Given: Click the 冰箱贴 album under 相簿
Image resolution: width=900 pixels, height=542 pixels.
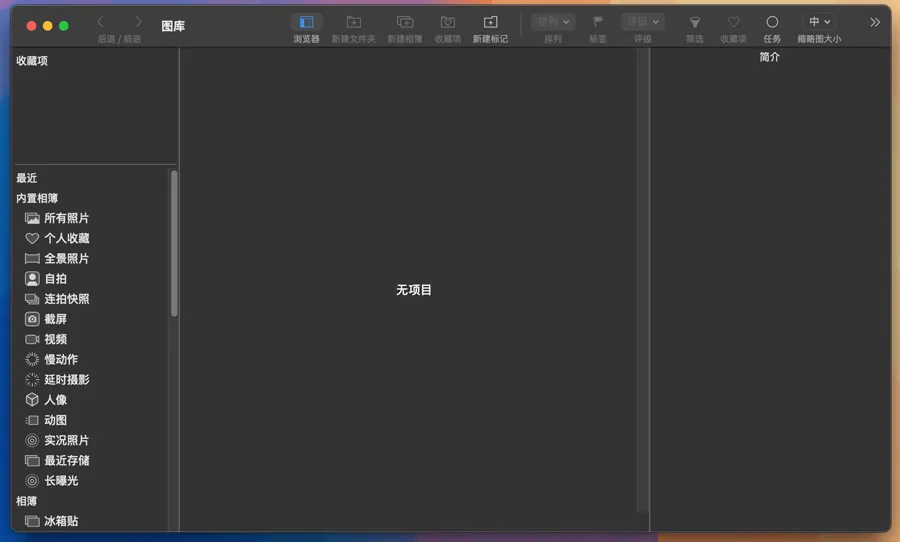Looking at the screenshot, I should pyautogui.click(x=60, y=521).
